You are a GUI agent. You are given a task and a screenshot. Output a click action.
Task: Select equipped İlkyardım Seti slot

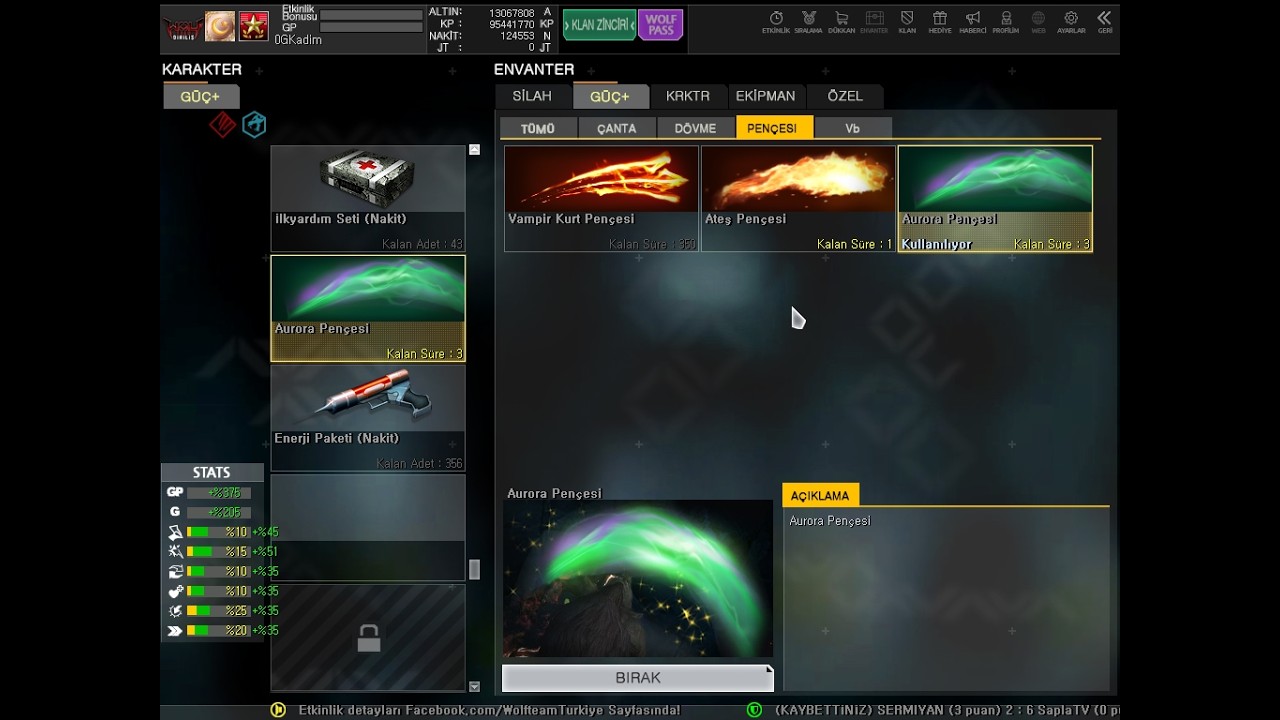click(x=368, y=199)
